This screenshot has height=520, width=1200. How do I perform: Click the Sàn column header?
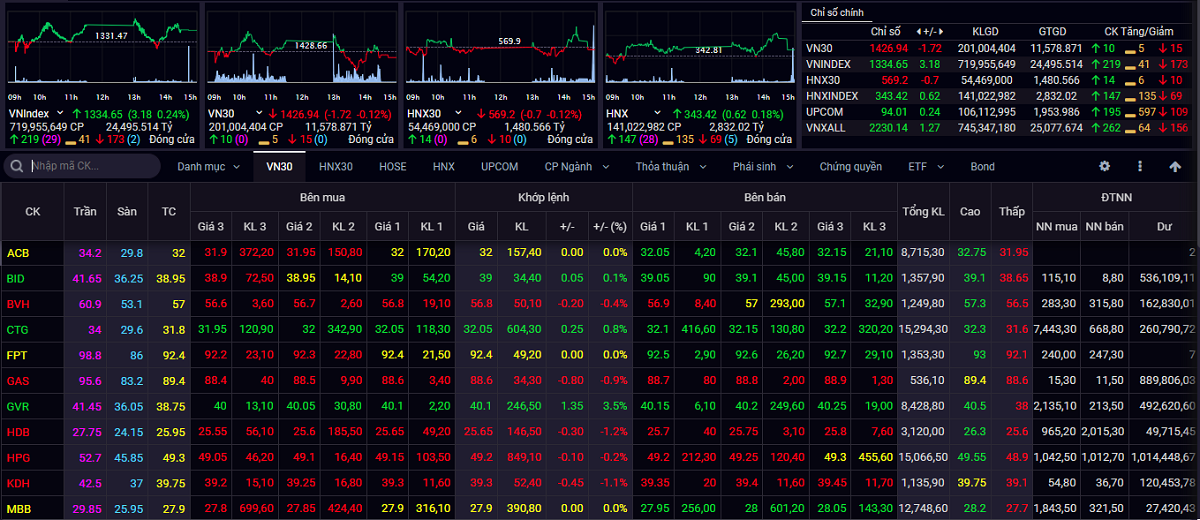127,211
